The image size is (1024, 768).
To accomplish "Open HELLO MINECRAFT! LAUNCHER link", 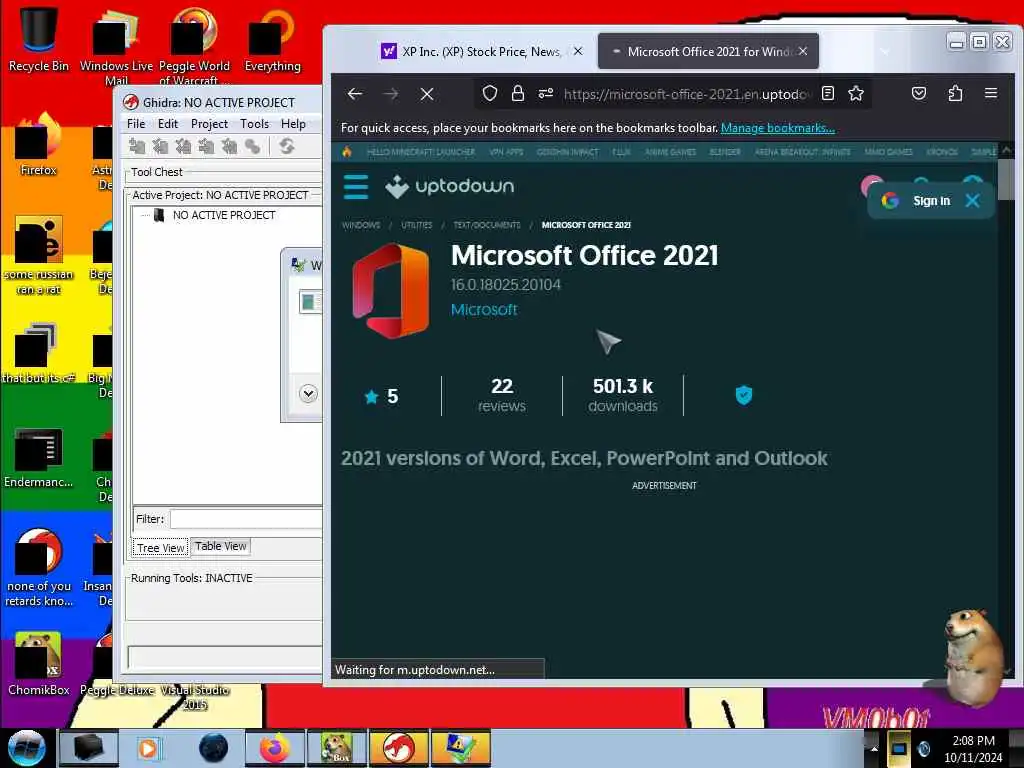I will click(421, 152).
